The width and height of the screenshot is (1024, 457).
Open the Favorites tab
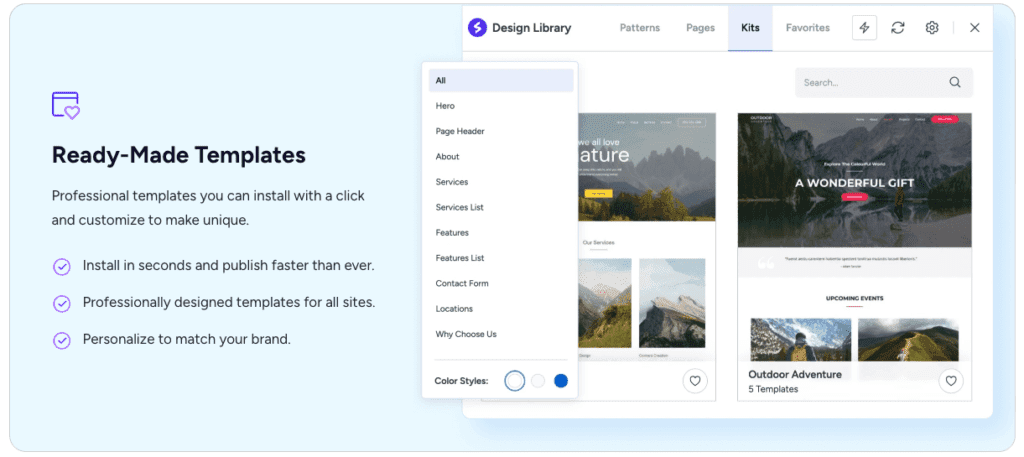tap(807, 28)
